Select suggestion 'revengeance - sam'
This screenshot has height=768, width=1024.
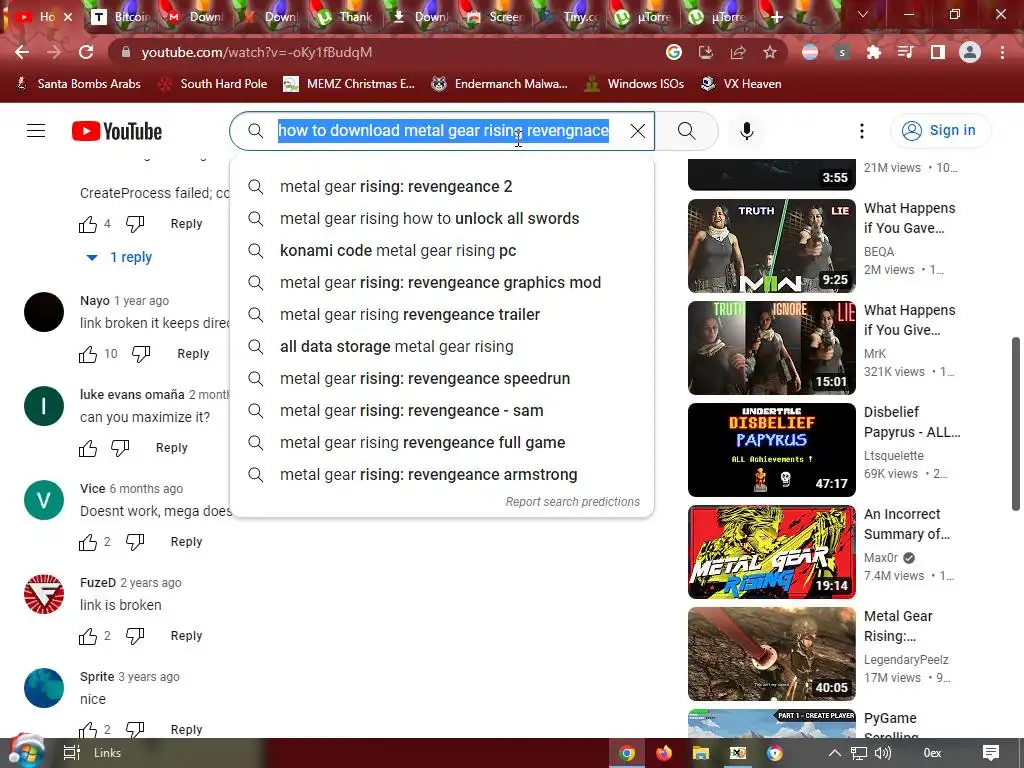click(442, 411)
